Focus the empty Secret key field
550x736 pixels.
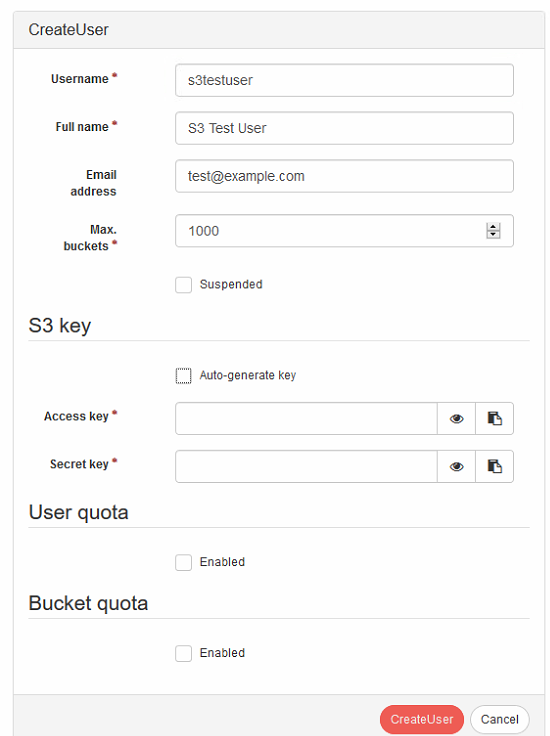306,467
